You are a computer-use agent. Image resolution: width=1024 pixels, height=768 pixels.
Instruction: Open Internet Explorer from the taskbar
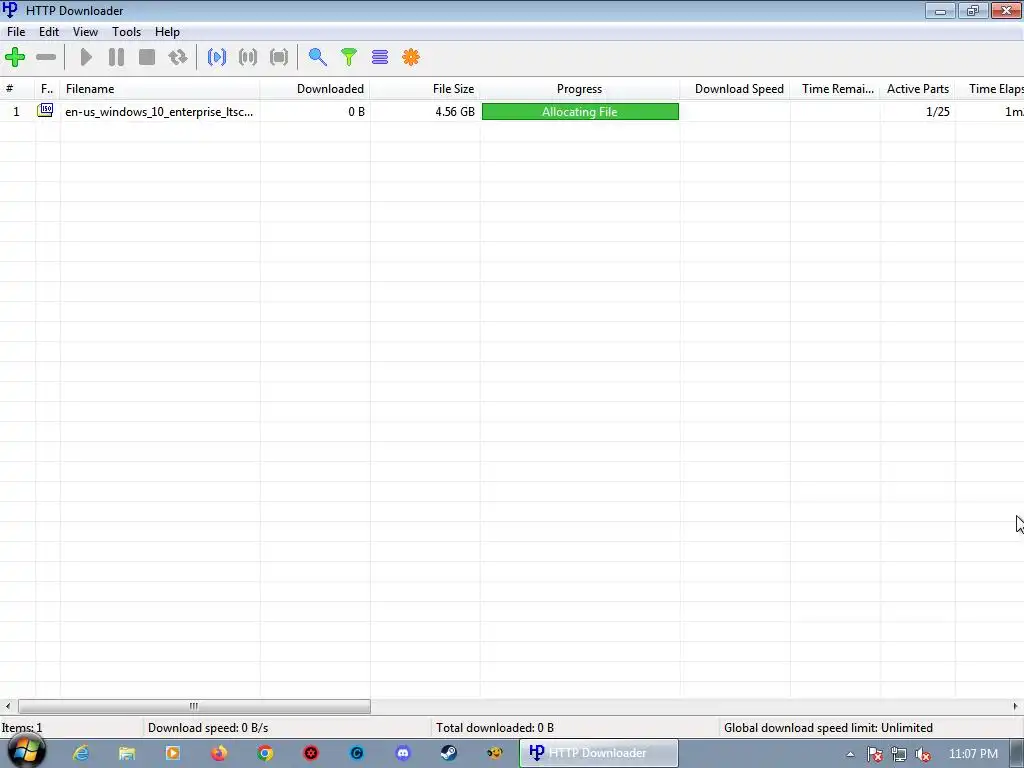point(81,753)
